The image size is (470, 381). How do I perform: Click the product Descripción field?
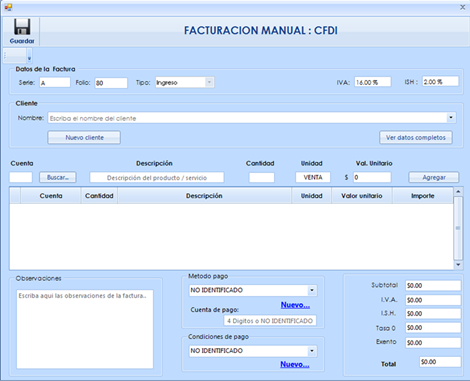157,178
